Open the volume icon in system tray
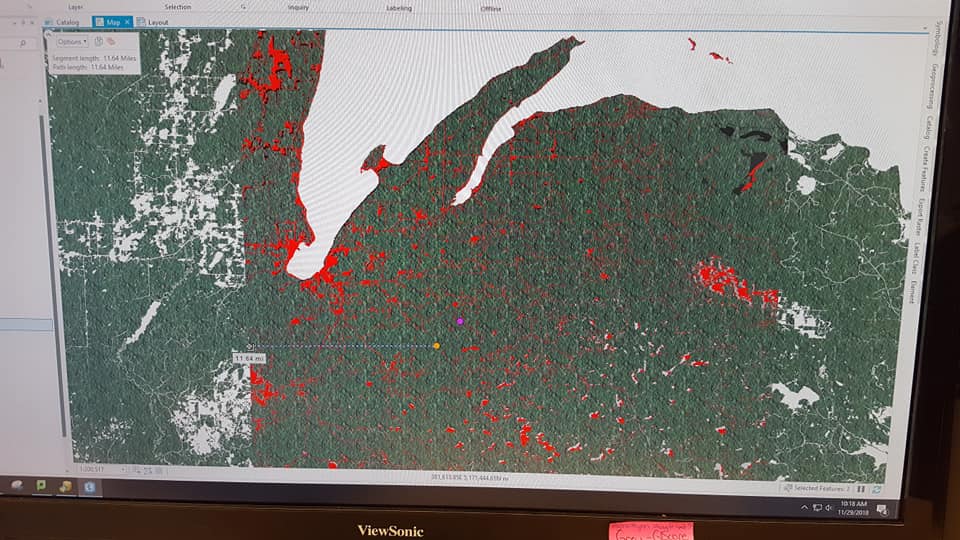960x540 pixels. coord(828,508)
